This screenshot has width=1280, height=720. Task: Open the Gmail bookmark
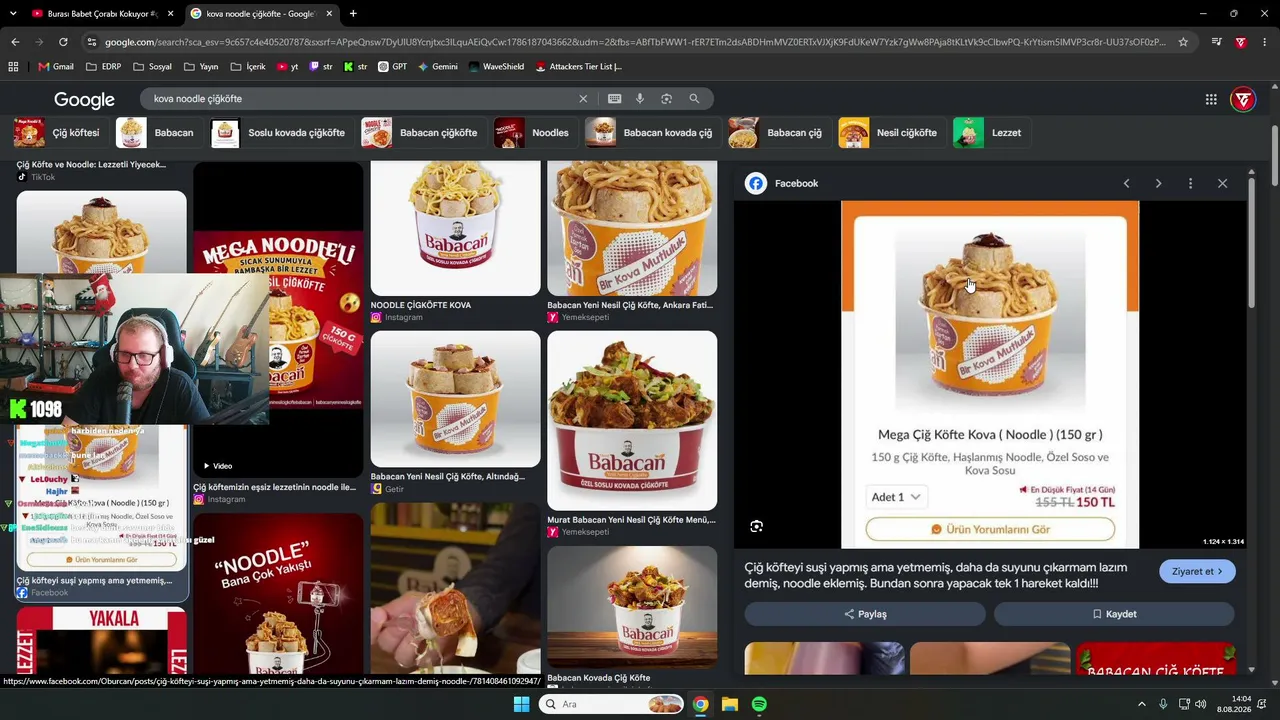56,67
